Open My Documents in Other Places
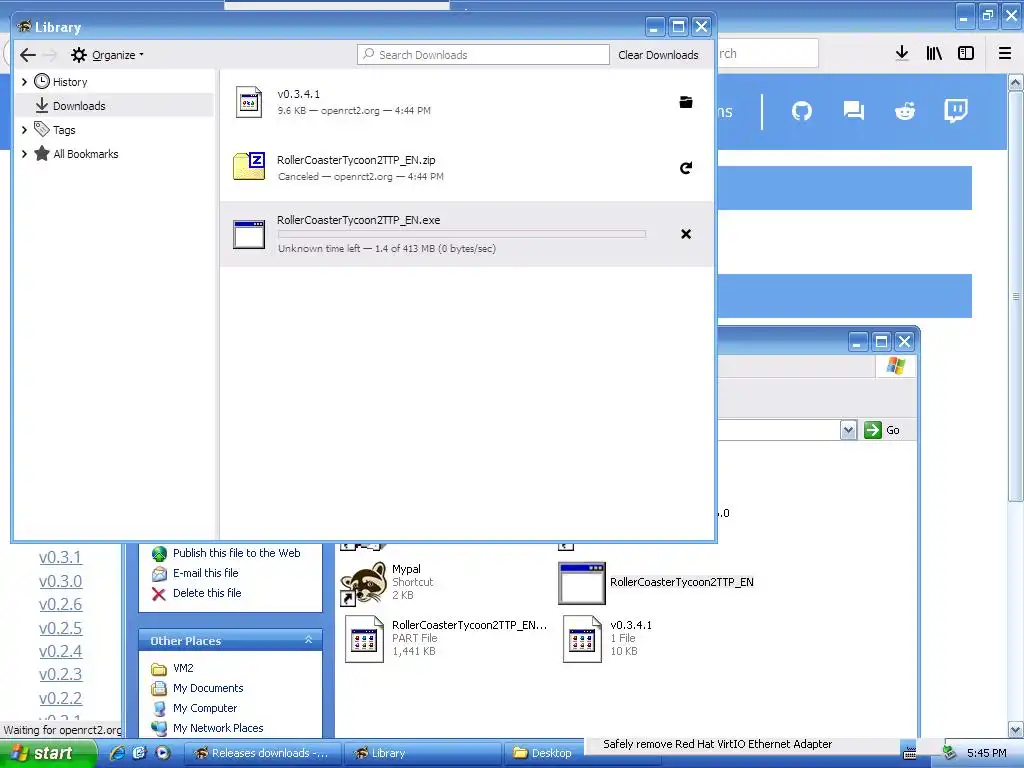Image resolution: width=1024 pixels, height=768 pixels. 208,688
